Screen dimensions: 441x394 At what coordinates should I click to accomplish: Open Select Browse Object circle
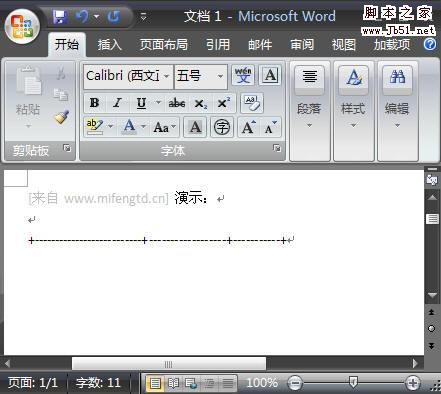(x=432, y=329)
